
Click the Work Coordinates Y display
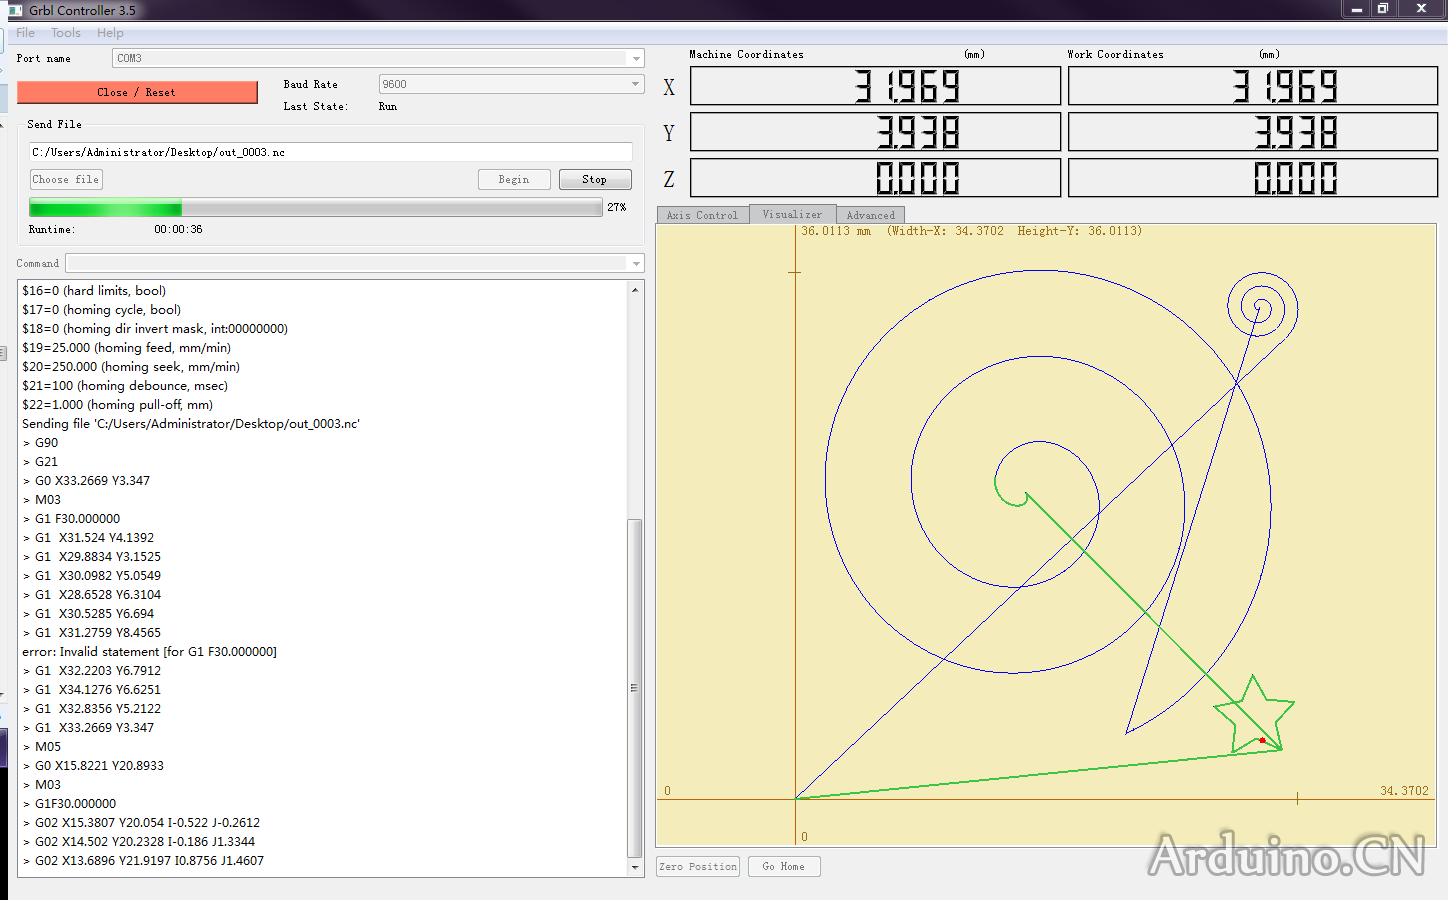1253,132
